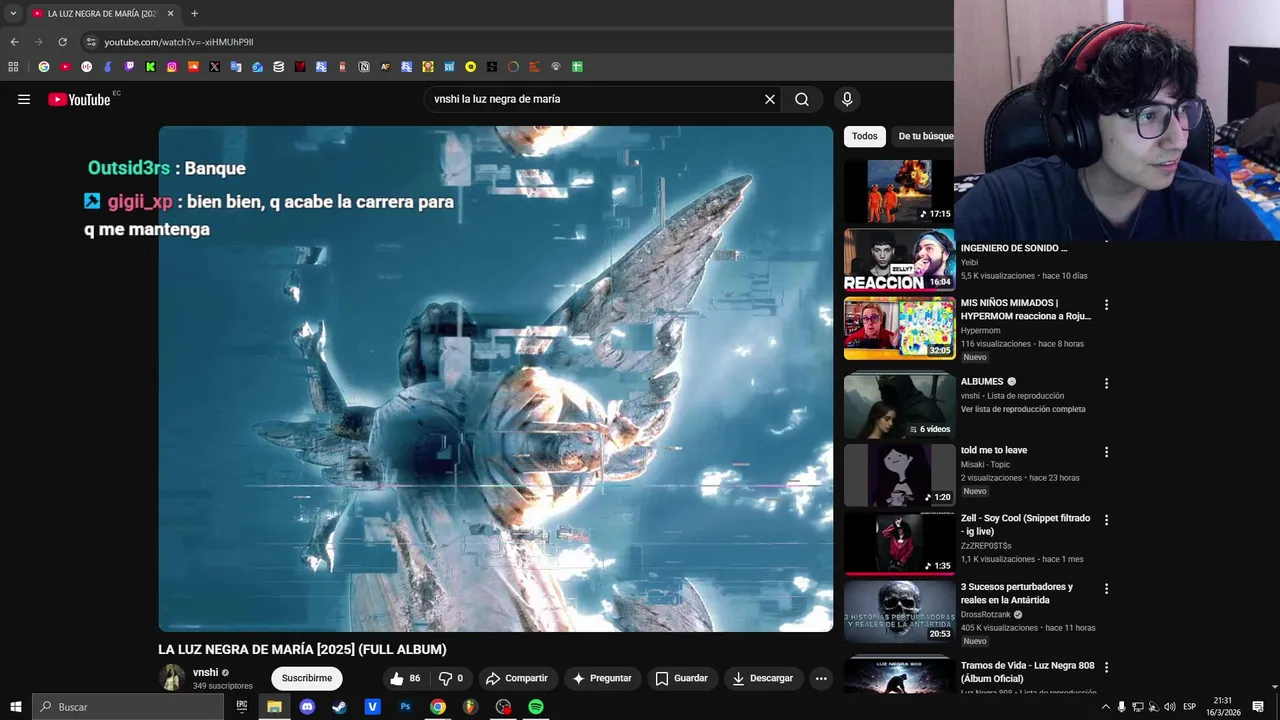The height and width of the screenshot is (720, 1280).
Task: Open Spotify from taskbar
Action: coord(536,707)
